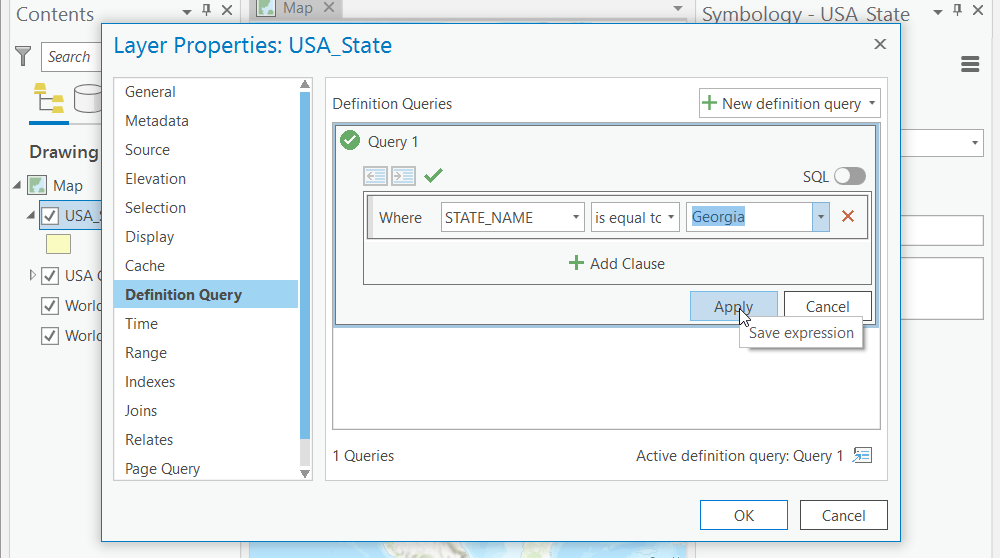Screen dimensions: 1000x558
Task: Open the Cache properties page
Action: pos(145,266)
